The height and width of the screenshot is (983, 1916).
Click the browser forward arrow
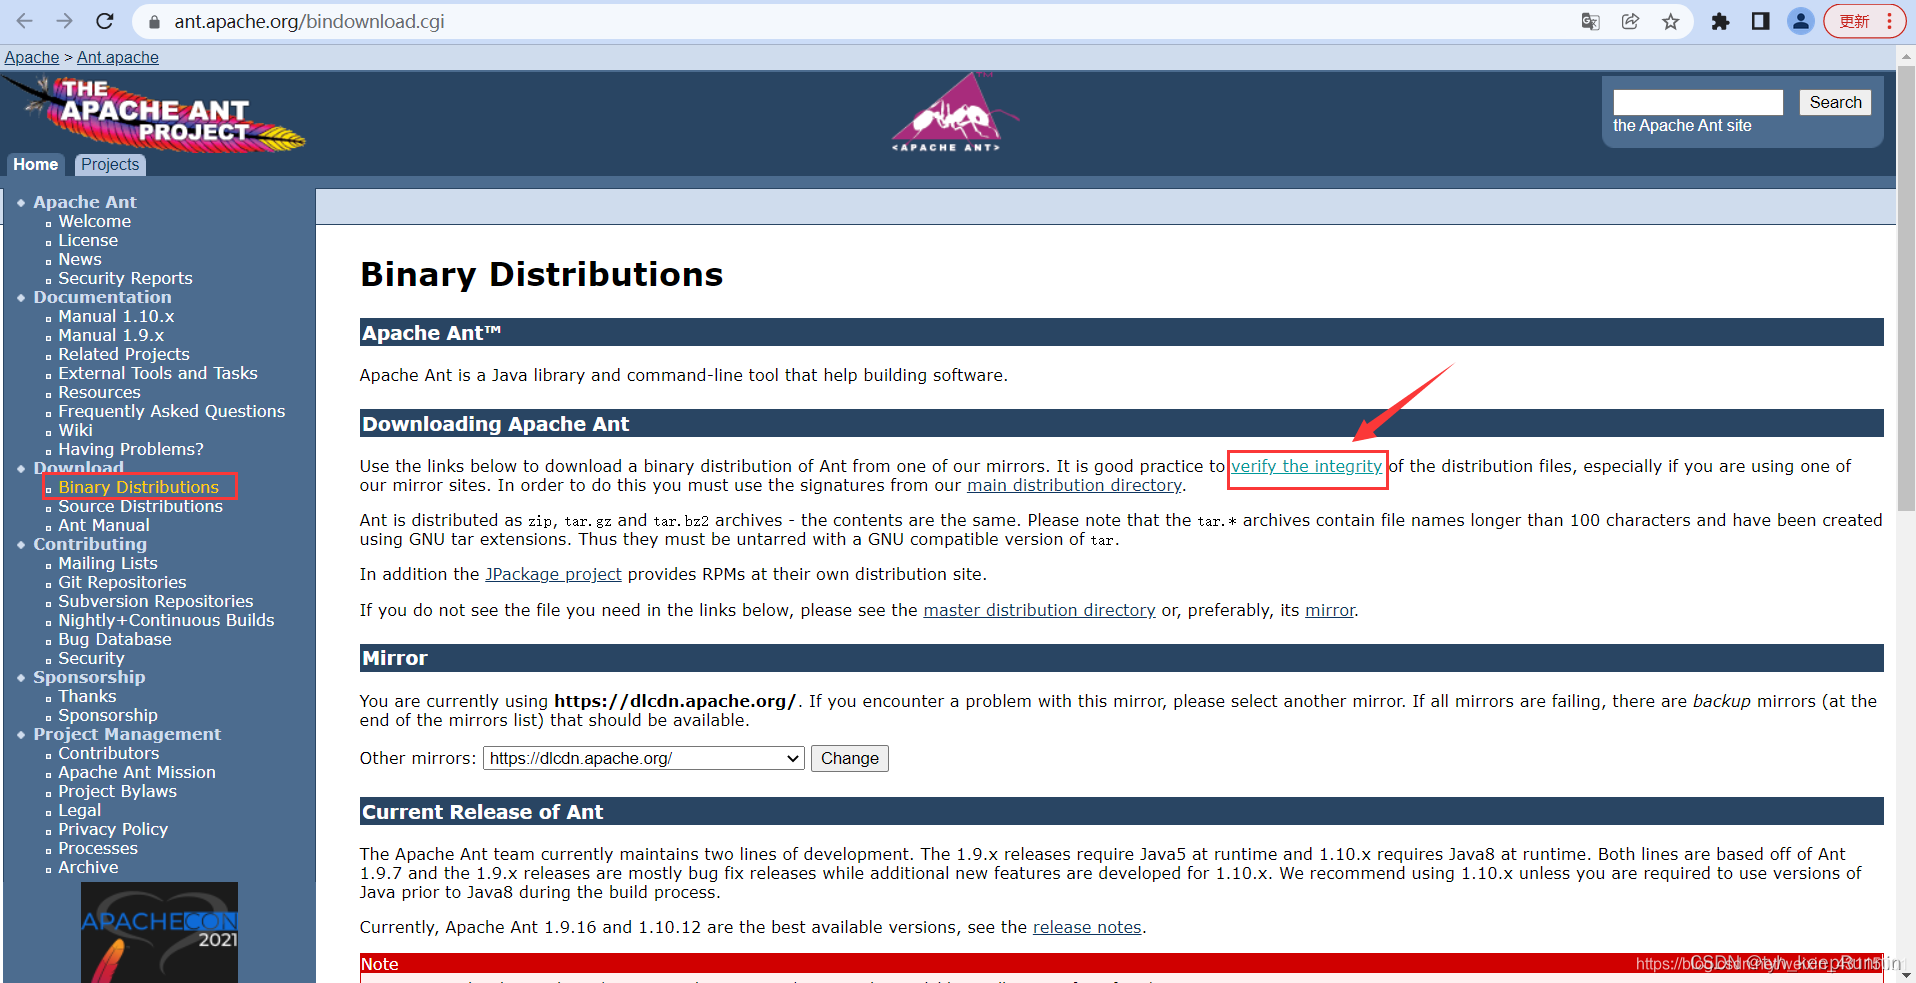65,21
